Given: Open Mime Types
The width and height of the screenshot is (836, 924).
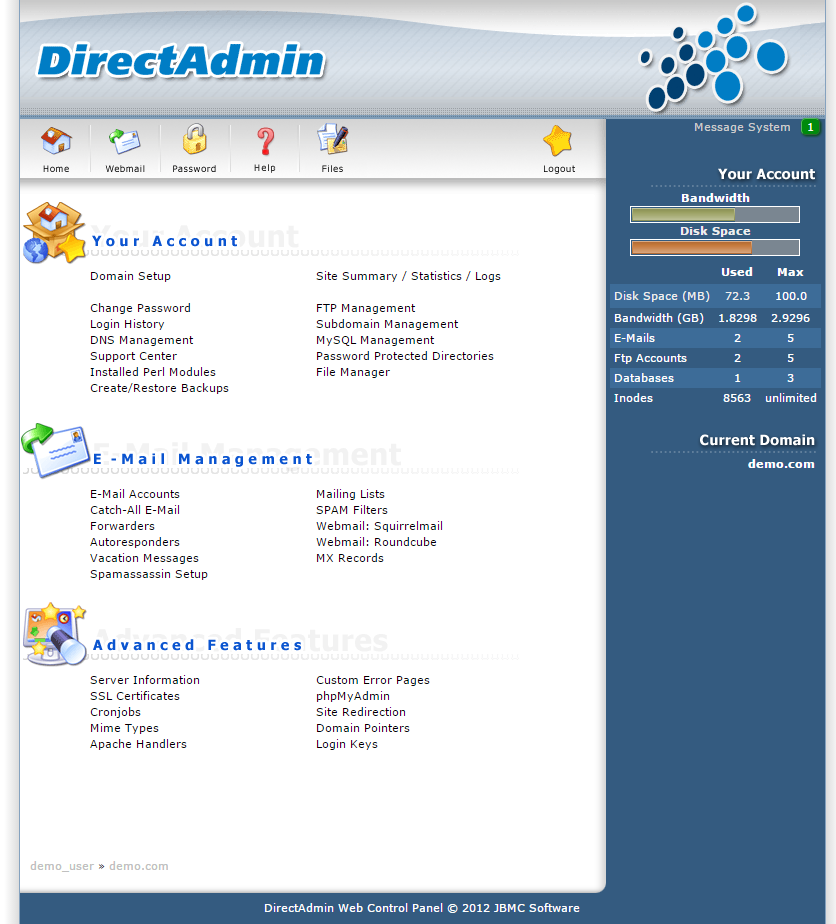Looking at the screenshot, I should pos(124,728).
